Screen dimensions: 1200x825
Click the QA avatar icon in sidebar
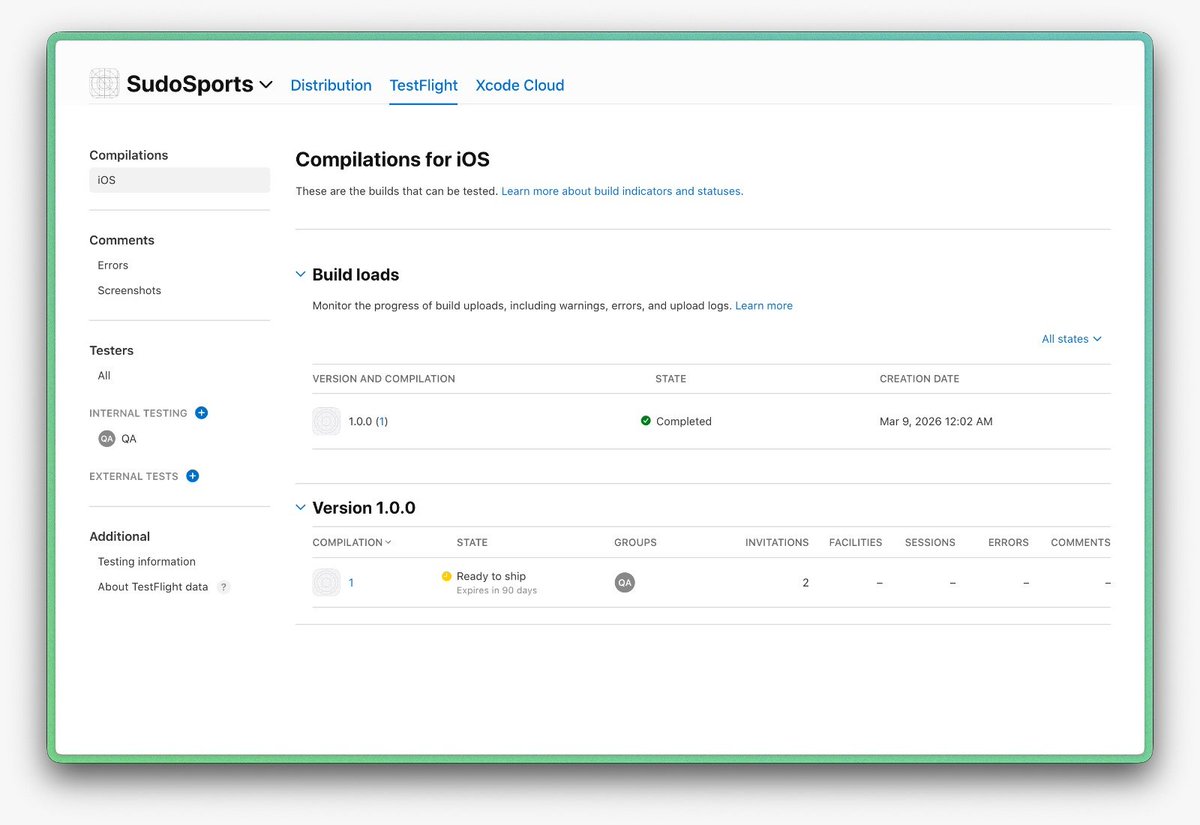tap(107, 439)
